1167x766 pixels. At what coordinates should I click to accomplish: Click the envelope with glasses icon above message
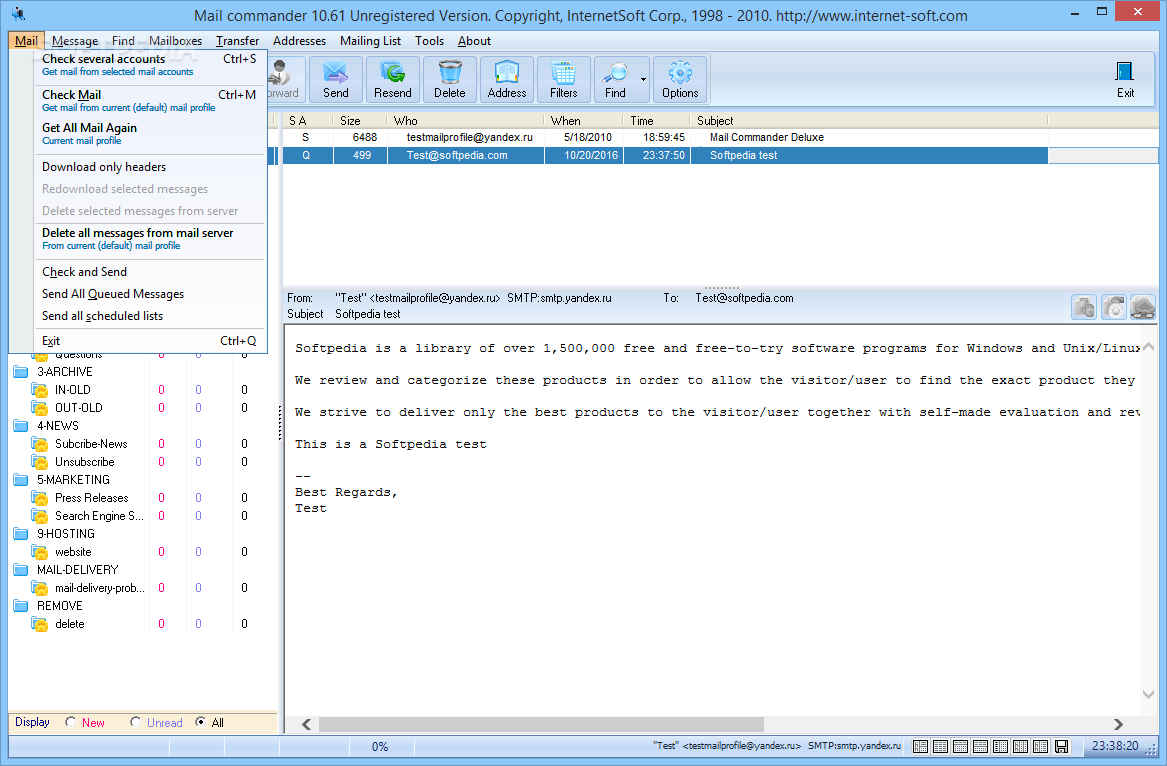pos(1142,307)
